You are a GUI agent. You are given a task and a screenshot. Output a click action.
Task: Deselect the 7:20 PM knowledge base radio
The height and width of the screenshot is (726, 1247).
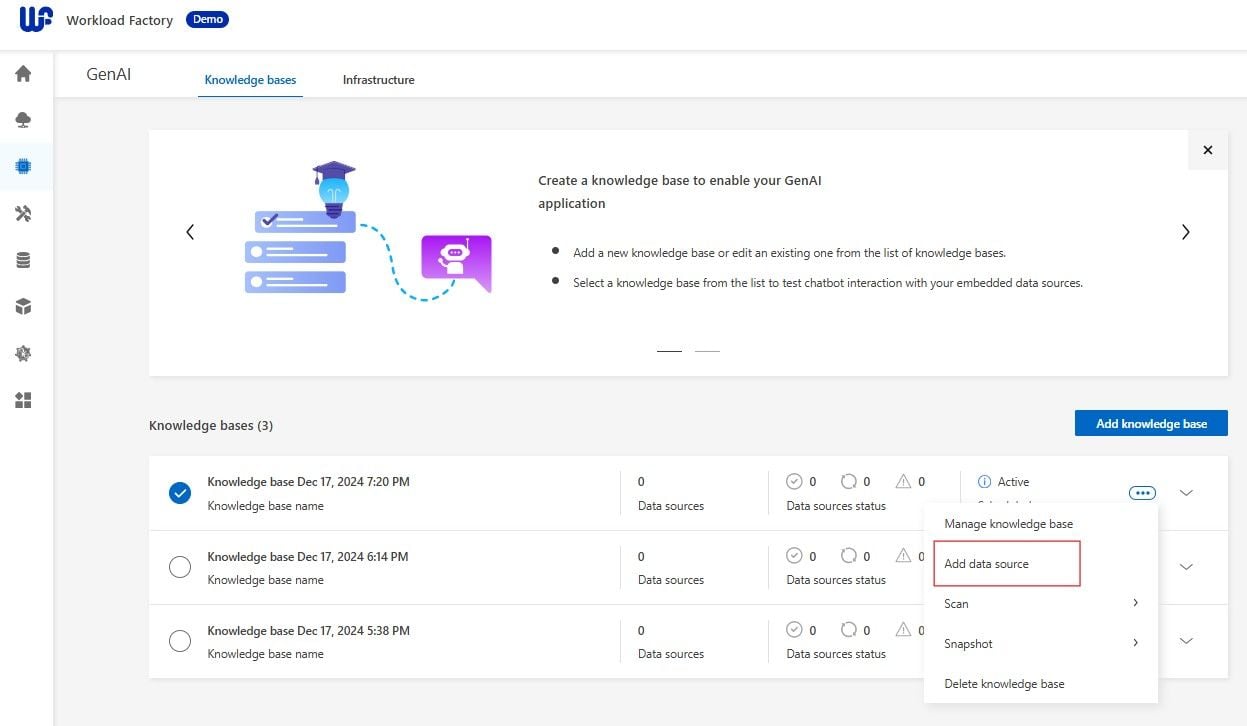(180, 493)
